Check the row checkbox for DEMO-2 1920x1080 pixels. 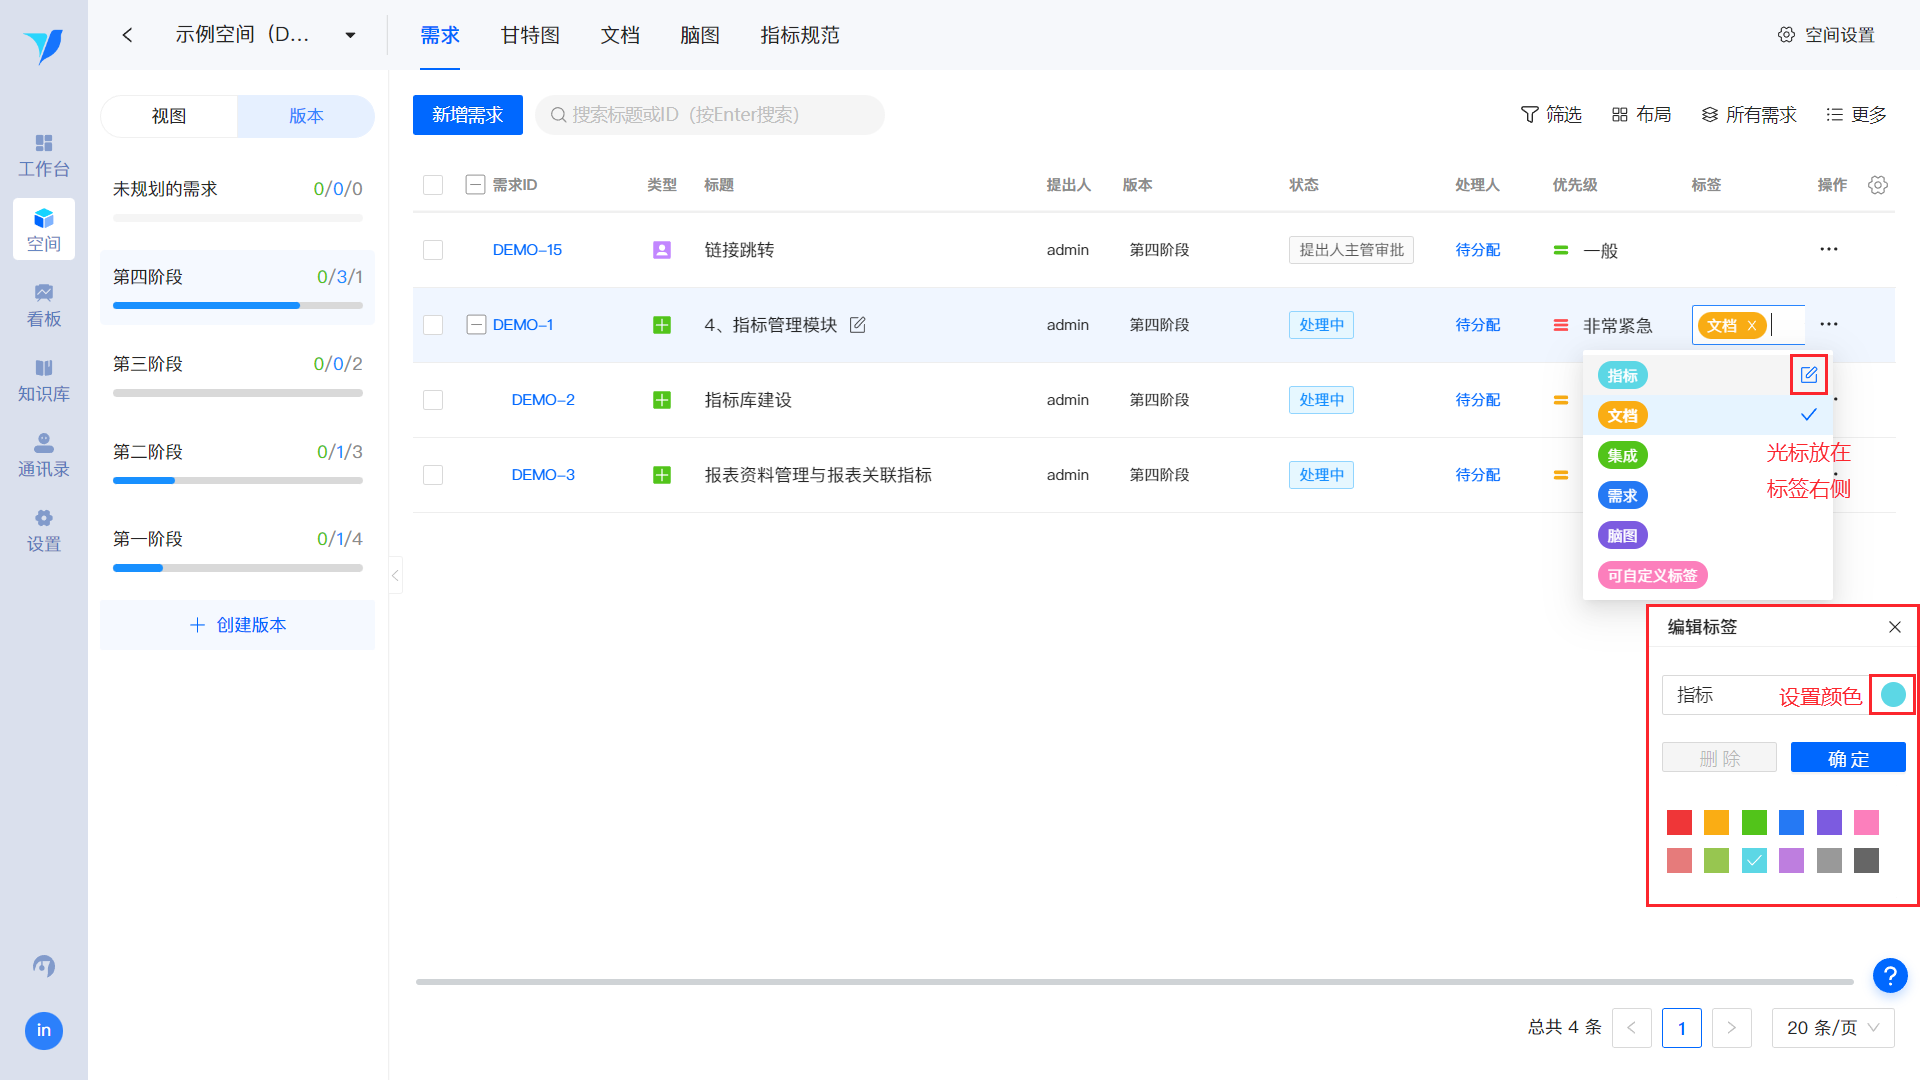point(432,399)
